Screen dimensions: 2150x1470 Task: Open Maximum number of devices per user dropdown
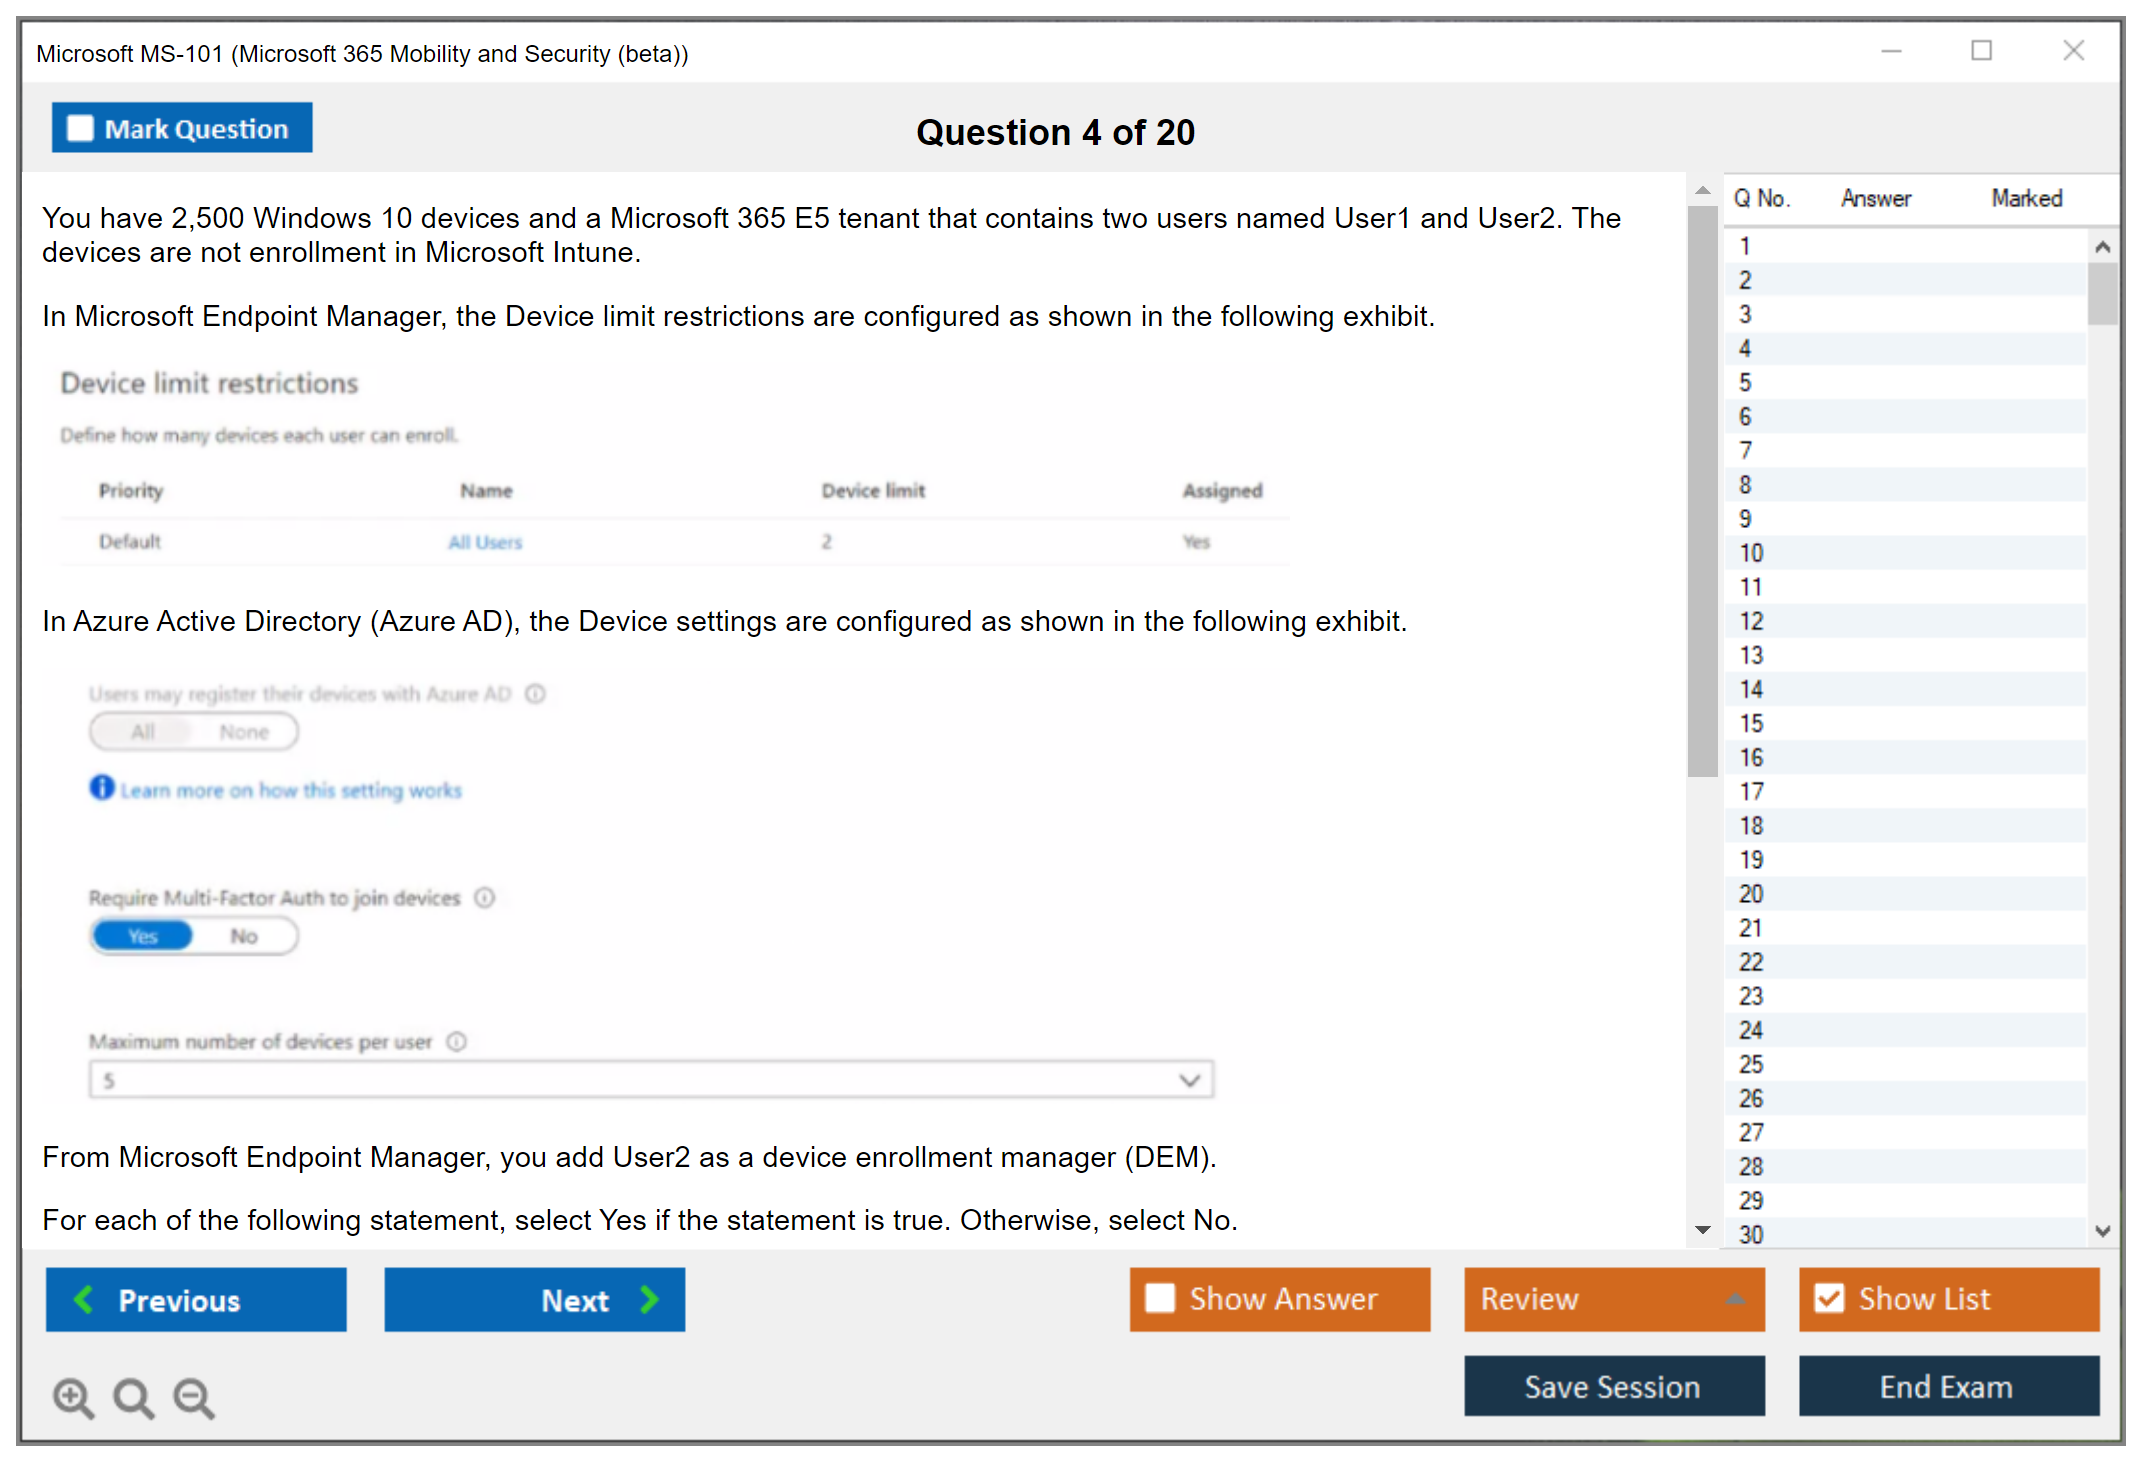tap(1188, 1080)
